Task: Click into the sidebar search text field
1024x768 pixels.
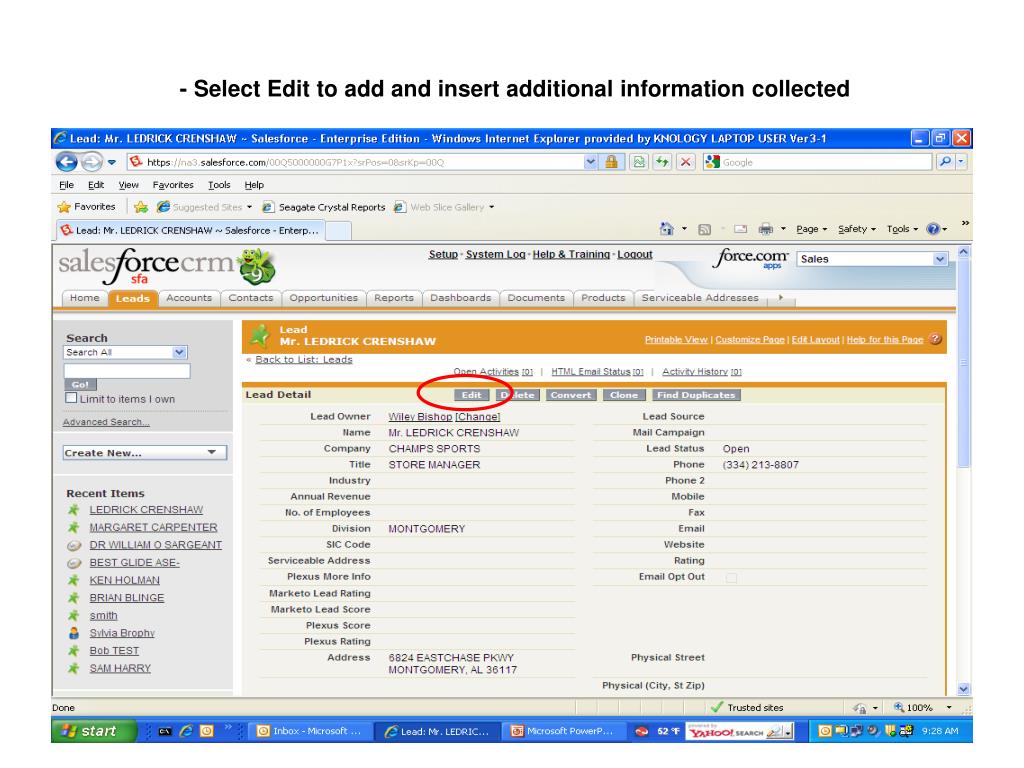Action: coord(127,371)
